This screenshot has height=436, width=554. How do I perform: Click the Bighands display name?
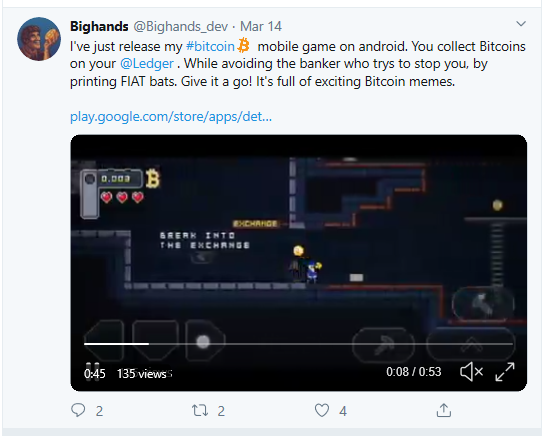coord(99,26)
